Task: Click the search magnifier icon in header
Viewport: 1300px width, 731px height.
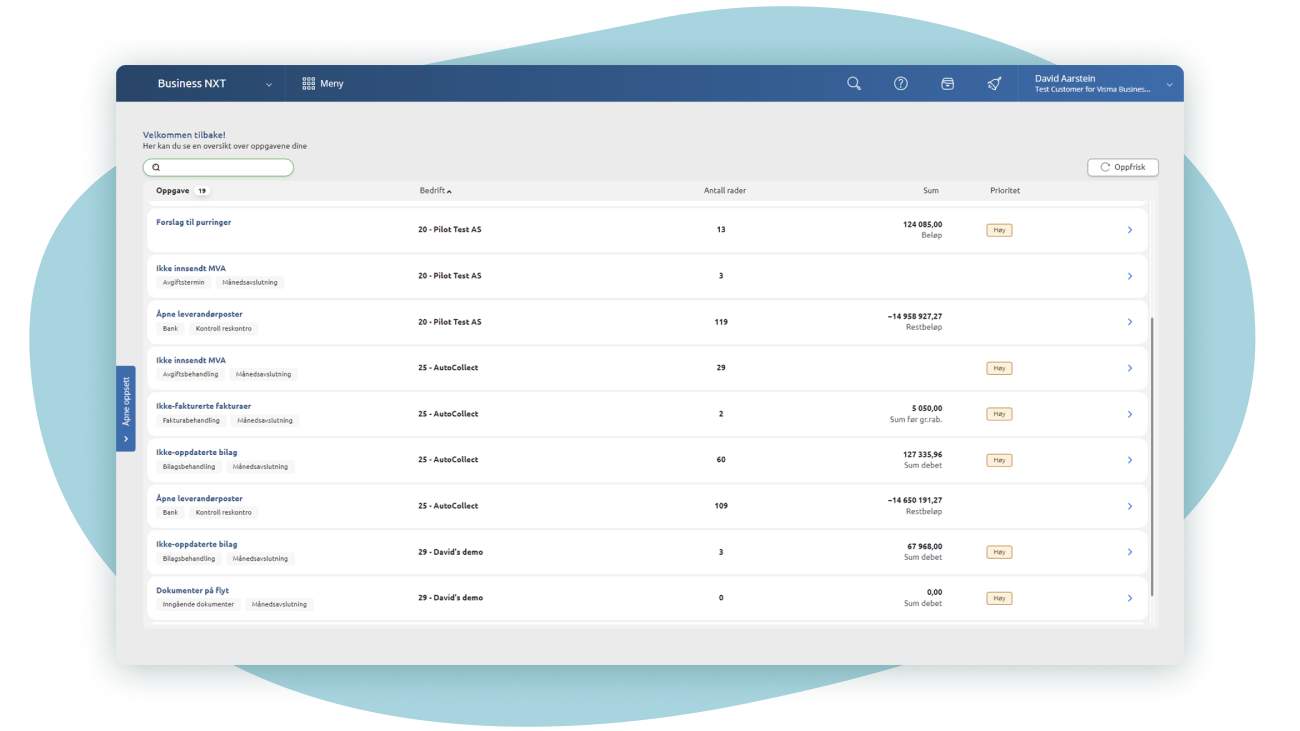Action: click(854, 84)
